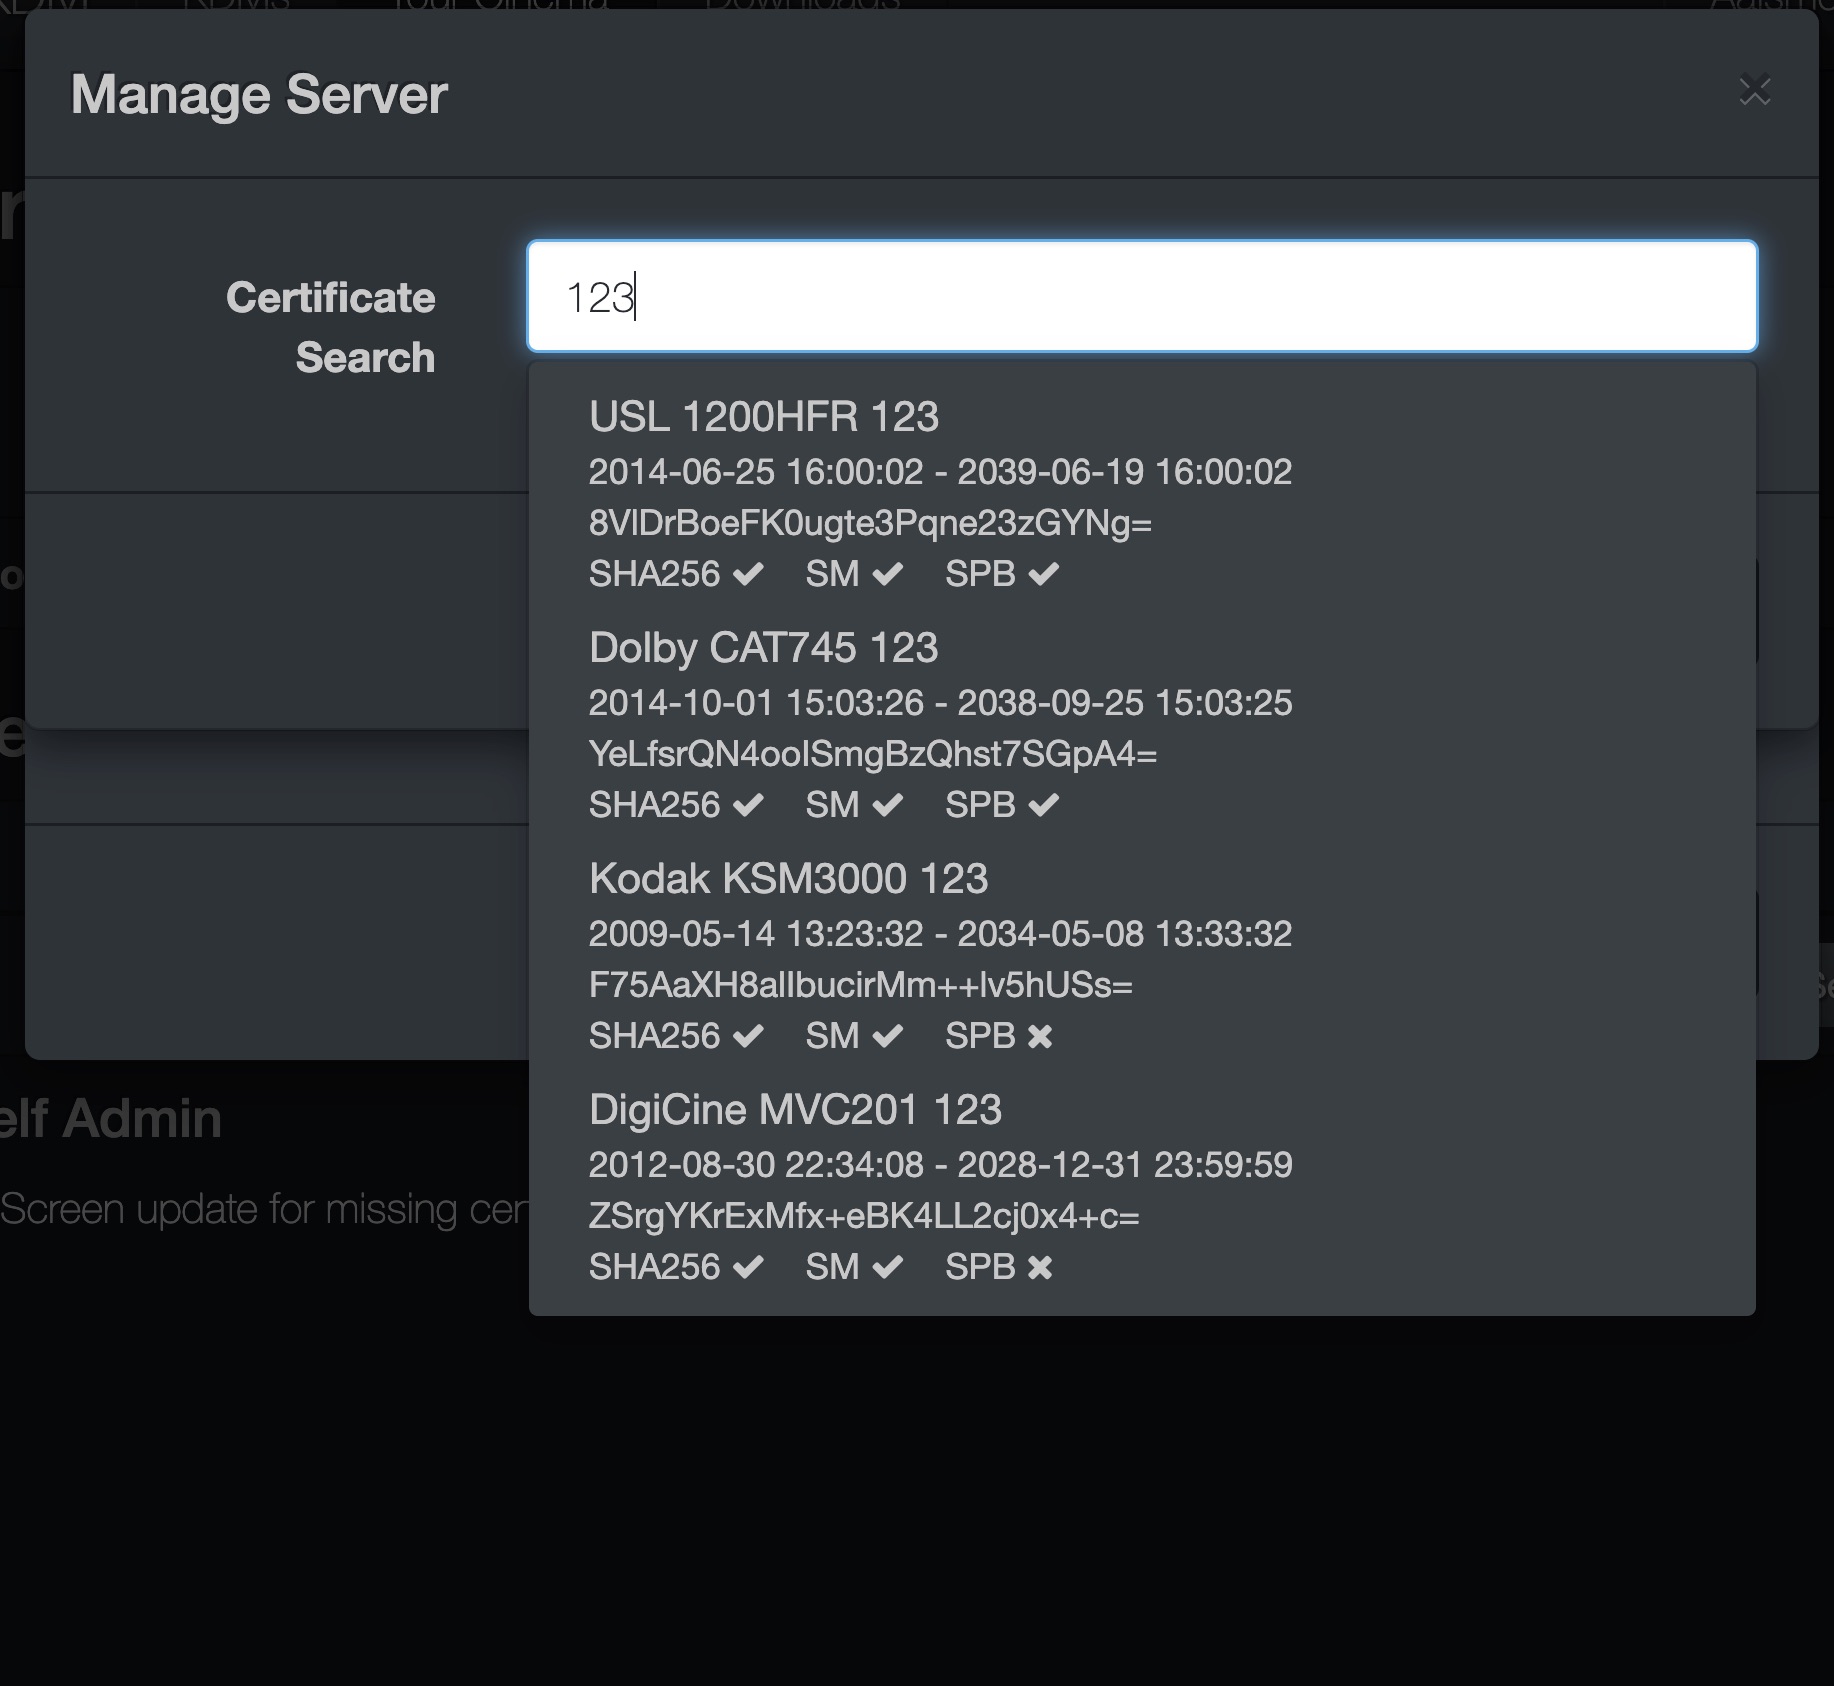Click SM checkmark in Dolby CAT745 entry
Screen dimensions: 1834x1686
tap(887, 805)
